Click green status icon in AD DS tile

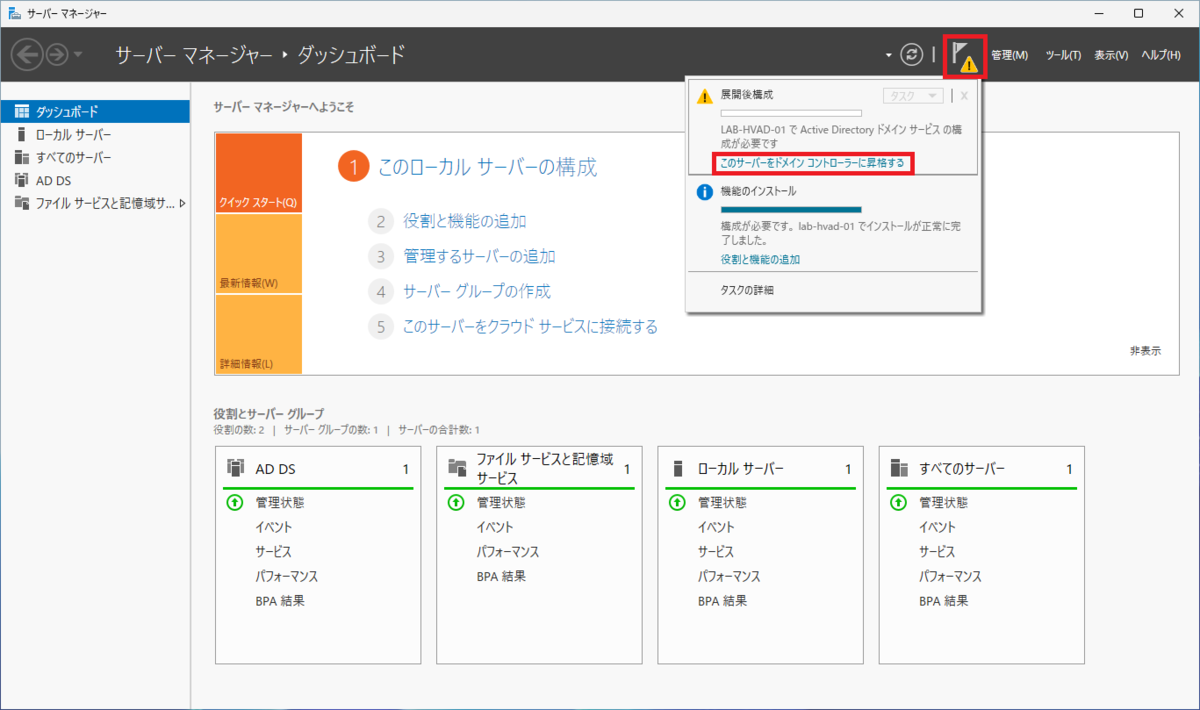point(234,502)
